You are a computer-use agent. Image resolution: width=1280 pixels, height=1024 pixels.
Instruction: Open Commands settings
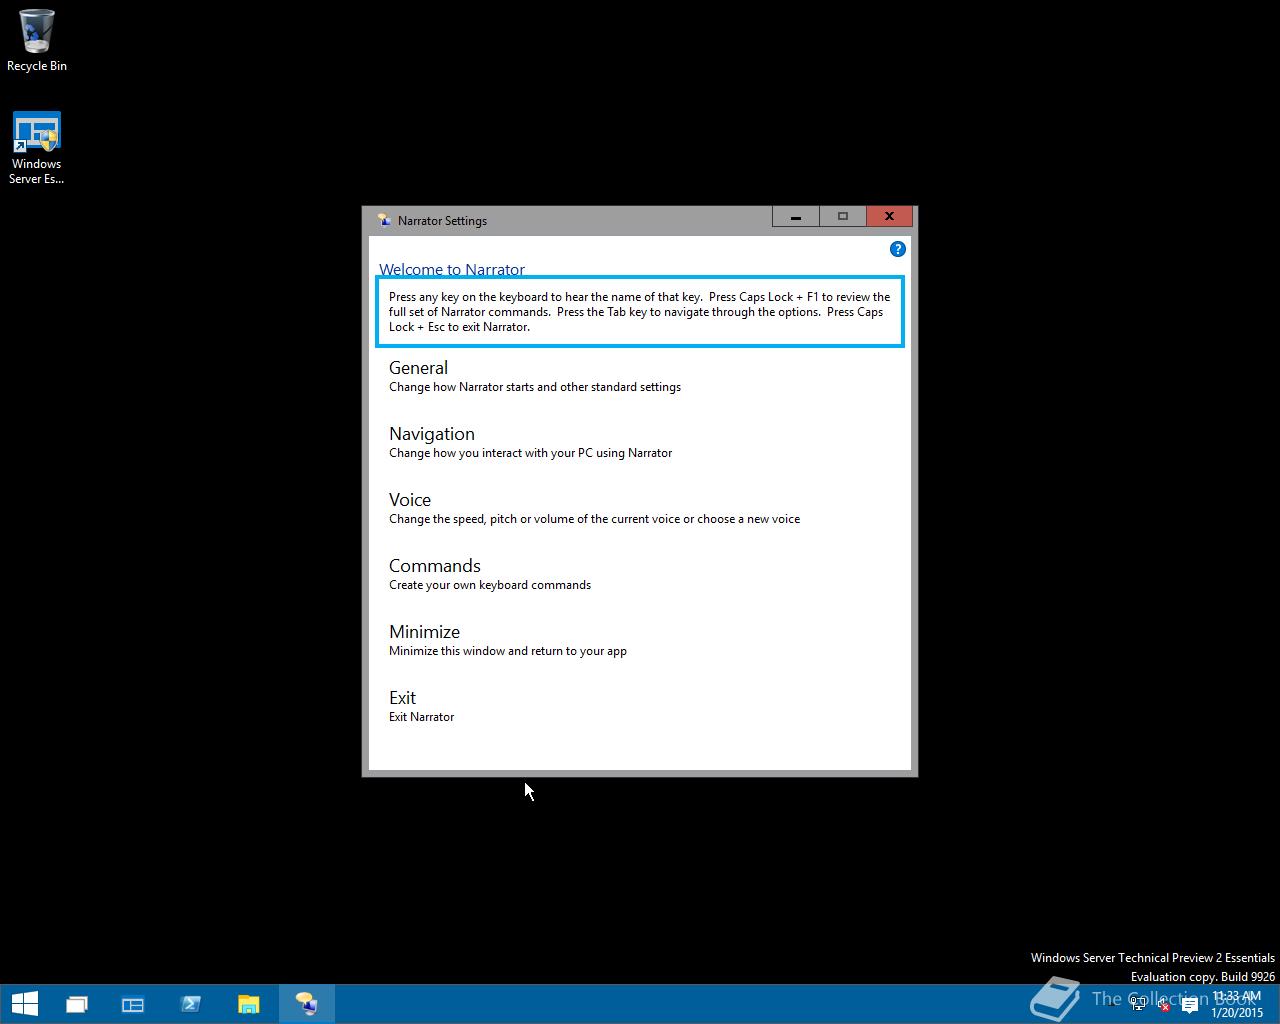click(435, 566)
